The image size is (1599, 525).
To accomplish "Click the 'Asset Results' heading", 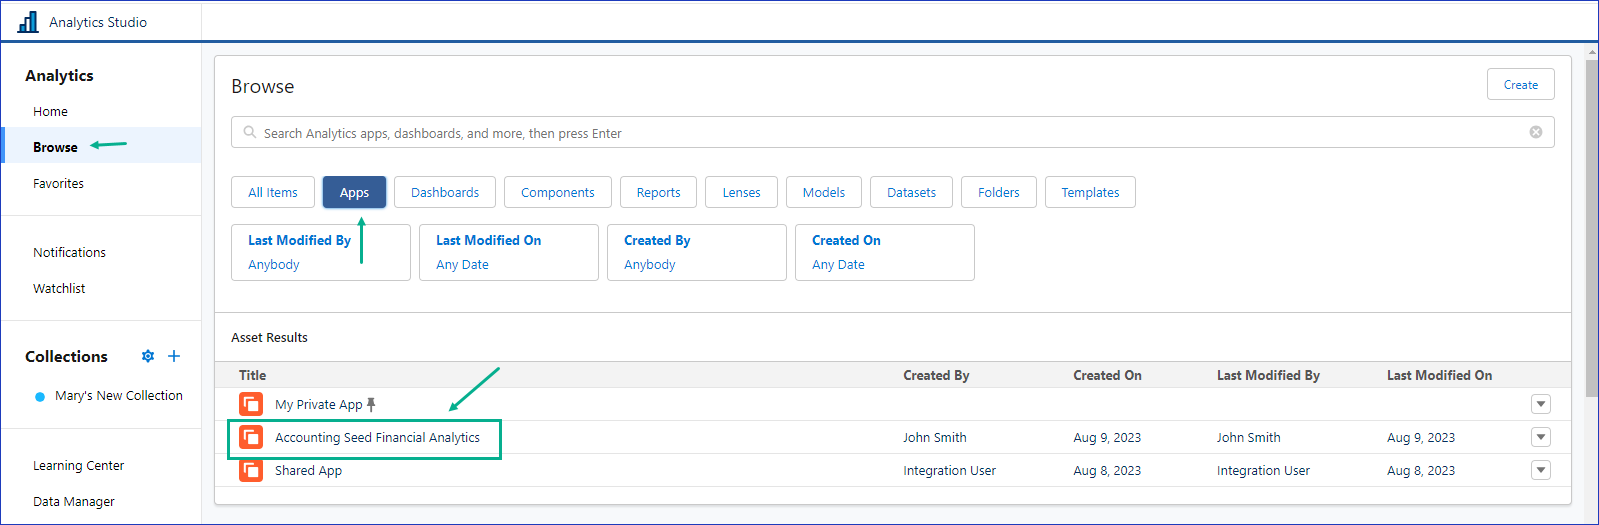I will coord(269,337).
